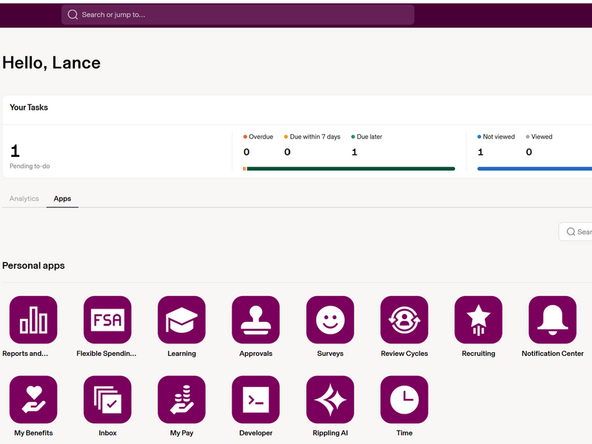Click the Due later count 1
Image resolution: width=592 pixels, height=444 pixels.
354,152
